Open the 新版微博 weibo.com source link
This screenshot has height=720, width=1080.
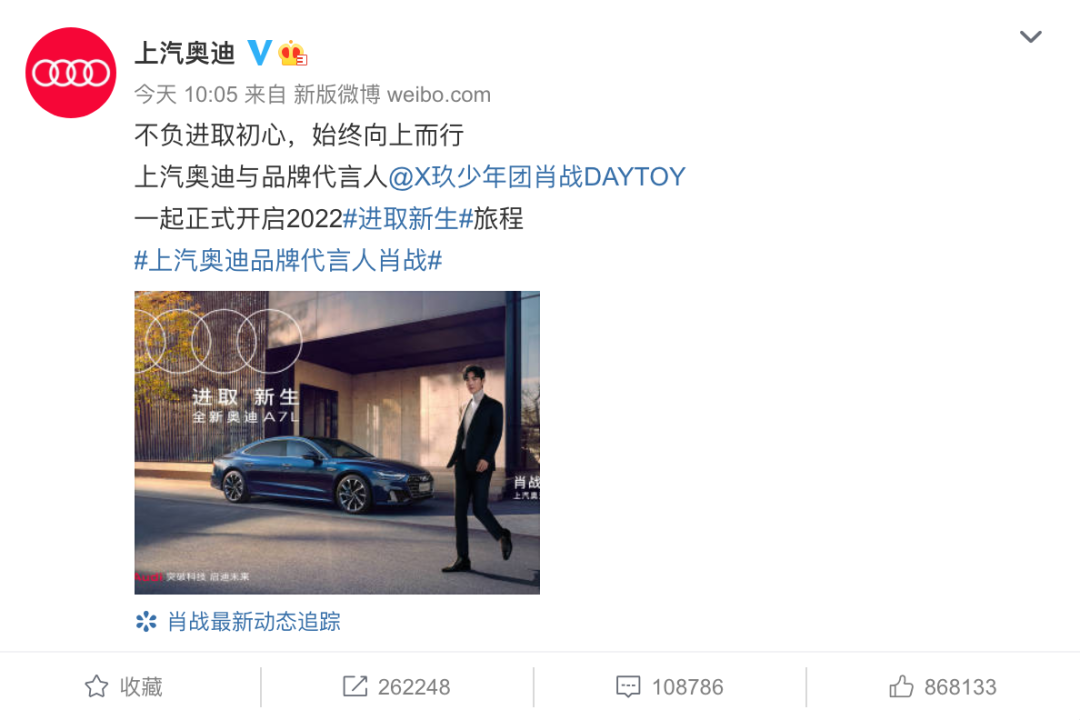pyautogui.click(x=392, y=94)
